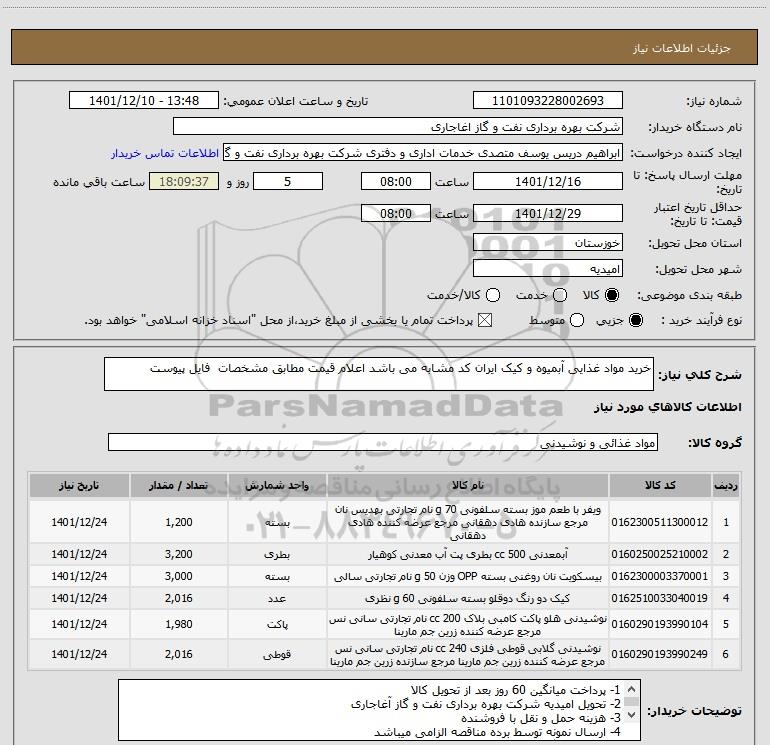The width and height of the screenshot is (770, 745).
Task: Click the price validity date 1401/12/29
Action: (x=548, y=214)
